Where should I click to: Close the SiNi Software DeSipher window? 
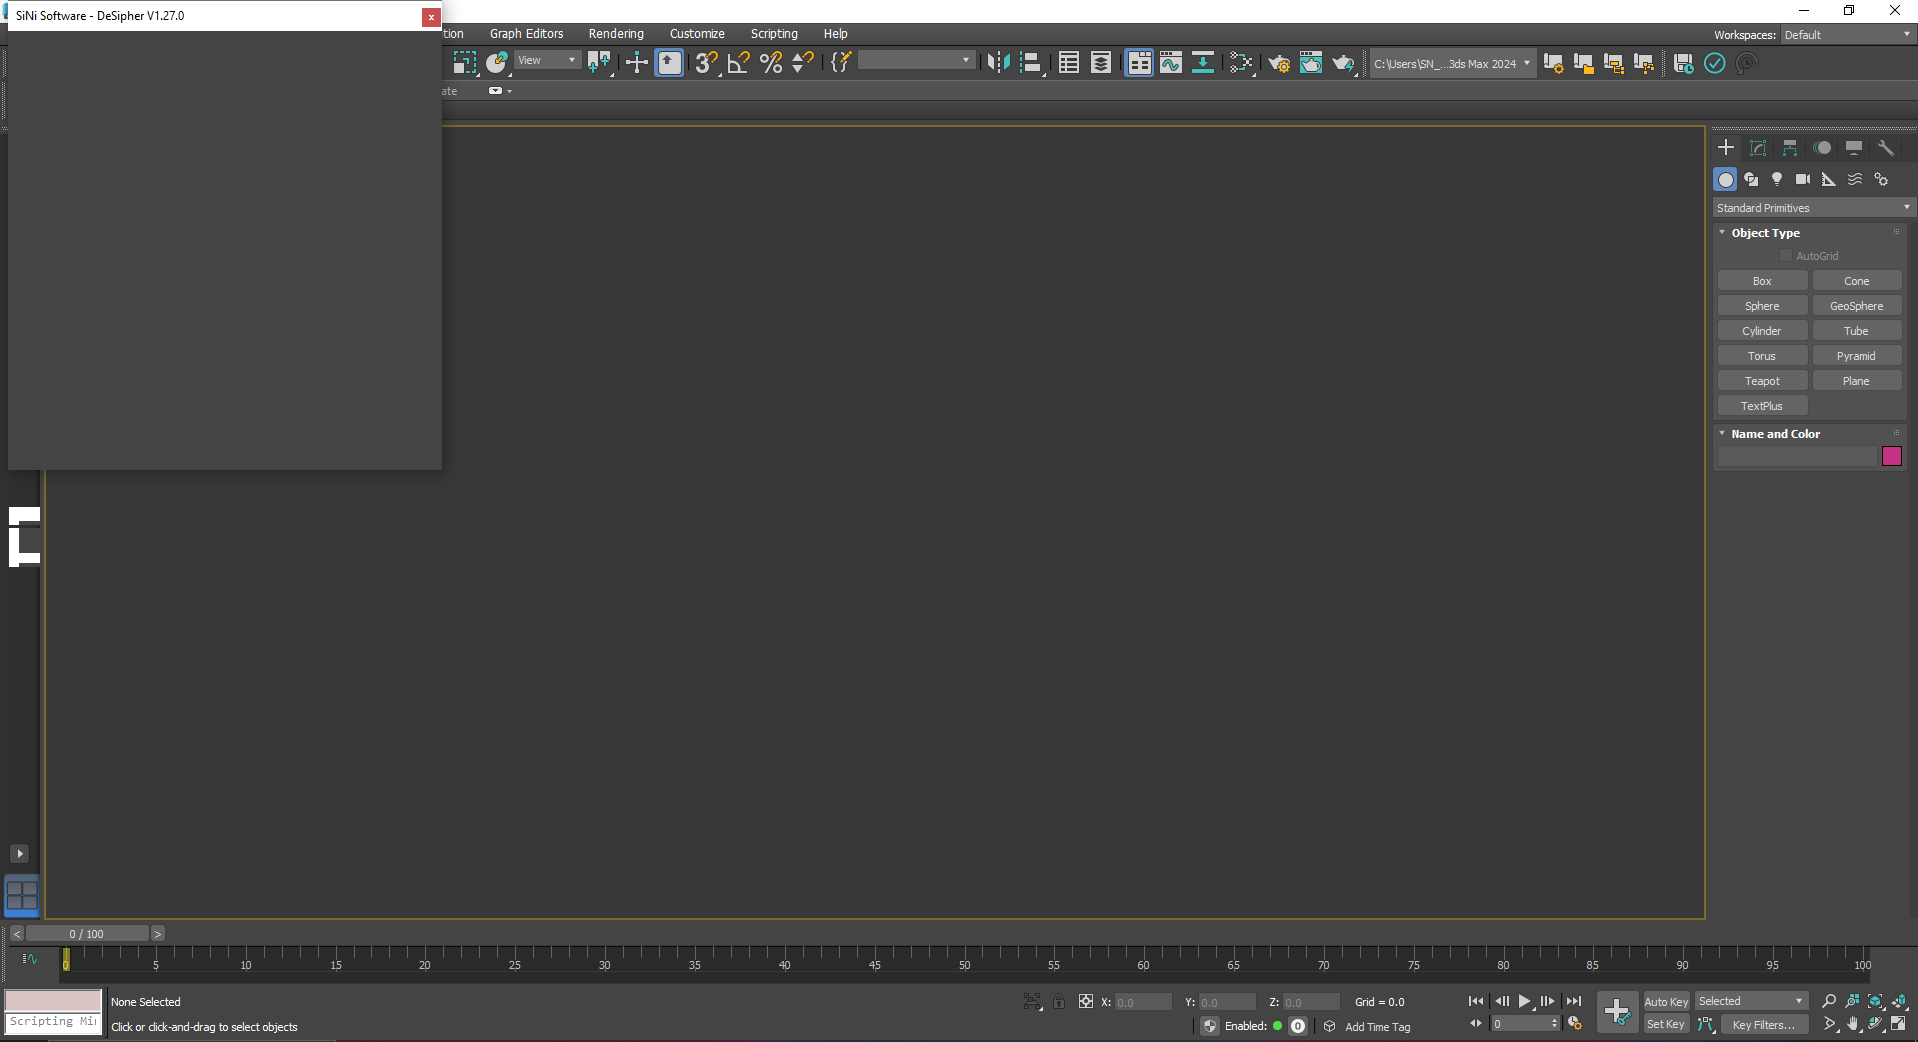point(431,17)
